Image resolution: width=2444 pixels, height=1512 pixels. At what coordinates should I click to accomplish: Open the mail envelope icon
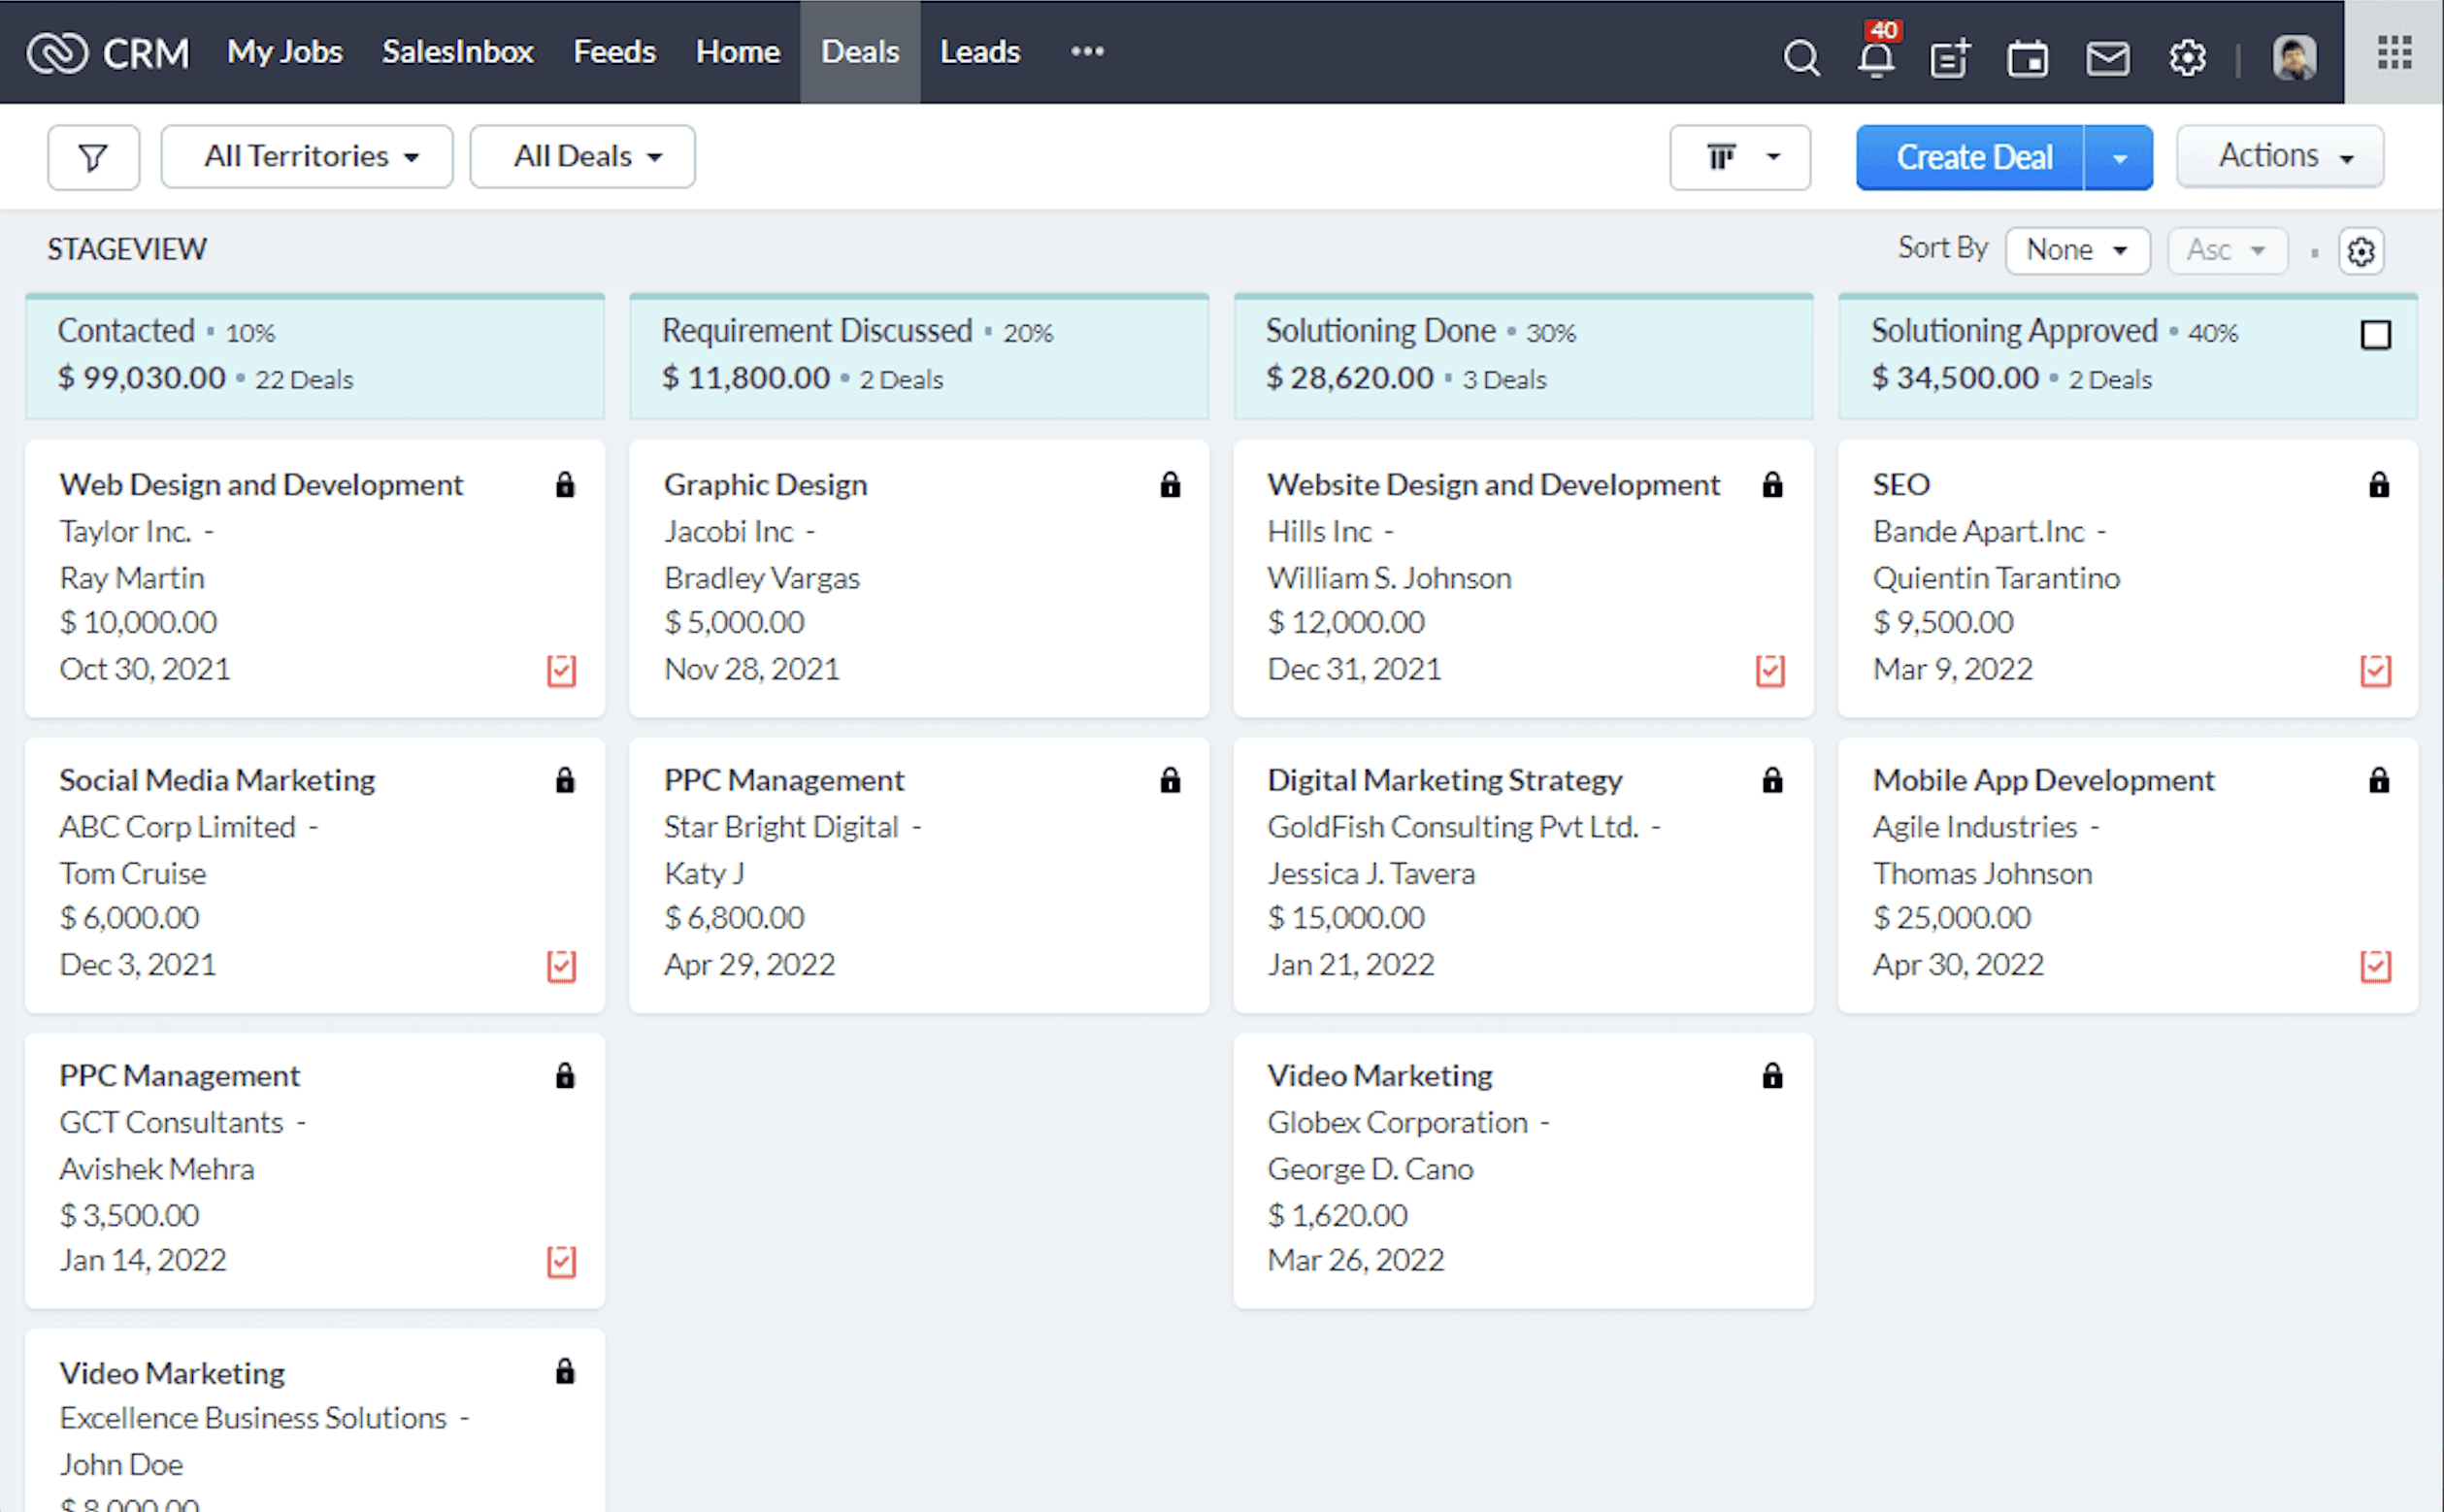pos(2107,58)
